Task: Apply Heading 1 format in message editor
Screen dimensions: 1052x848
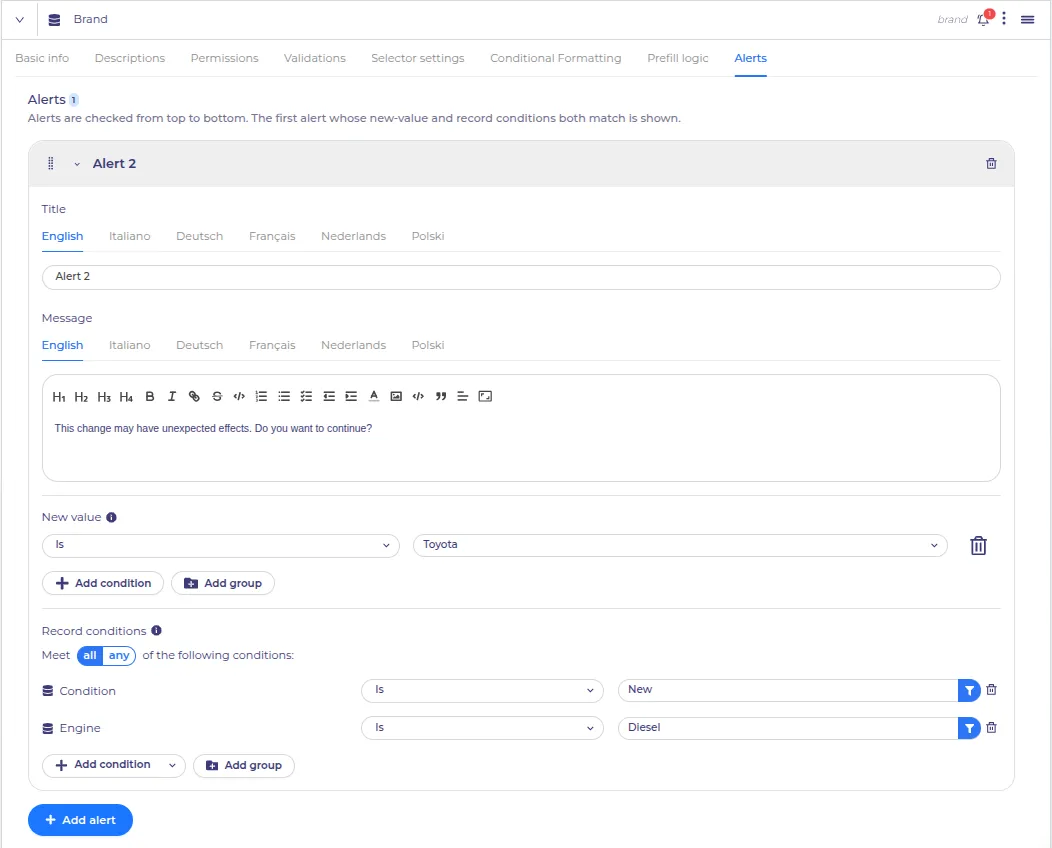Action: (x=58, y=396)
